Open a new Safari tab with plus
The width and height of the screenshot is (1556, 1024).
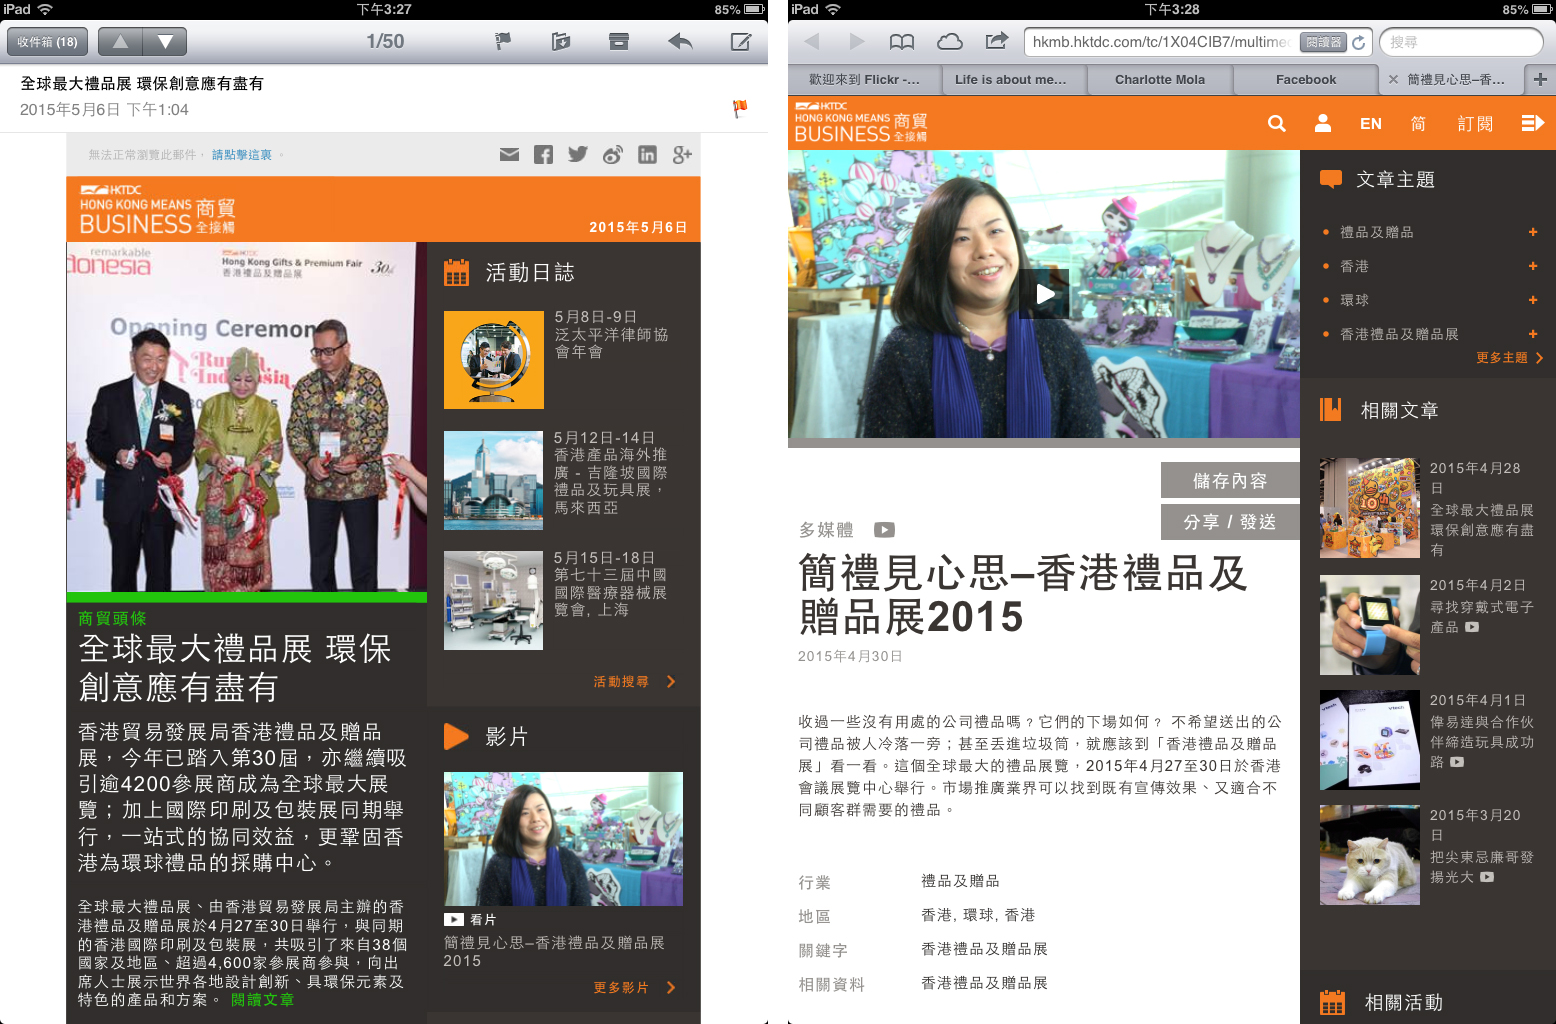[x=1540, y=79]
